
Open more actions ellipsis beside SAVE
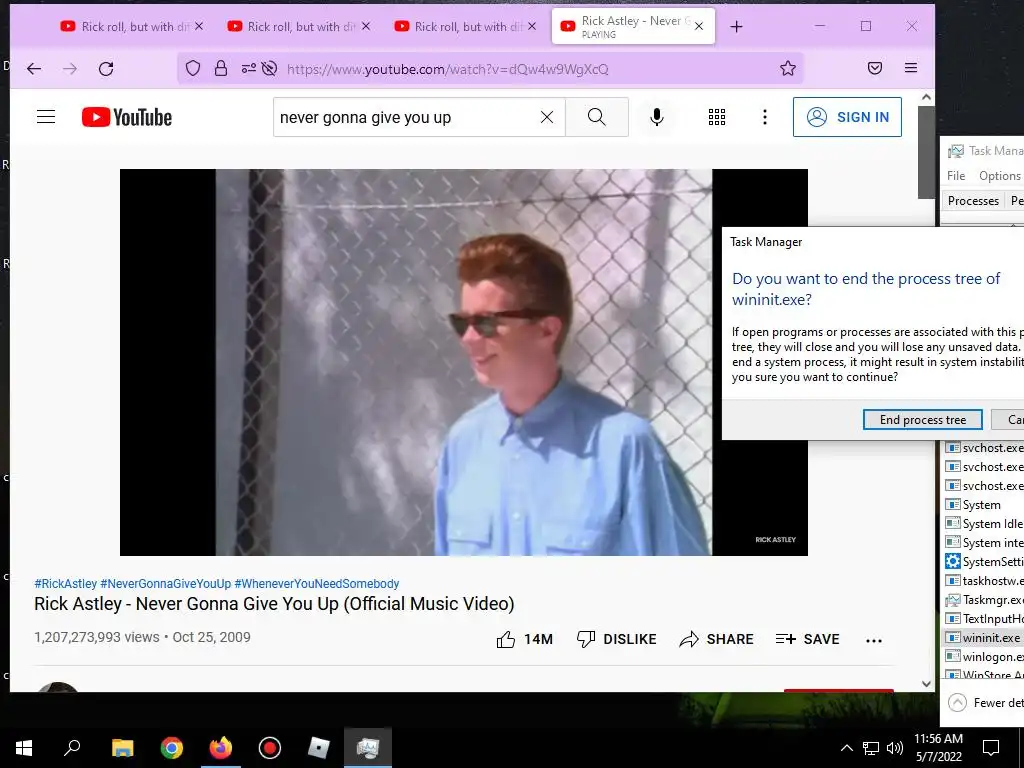pos(874,641)
